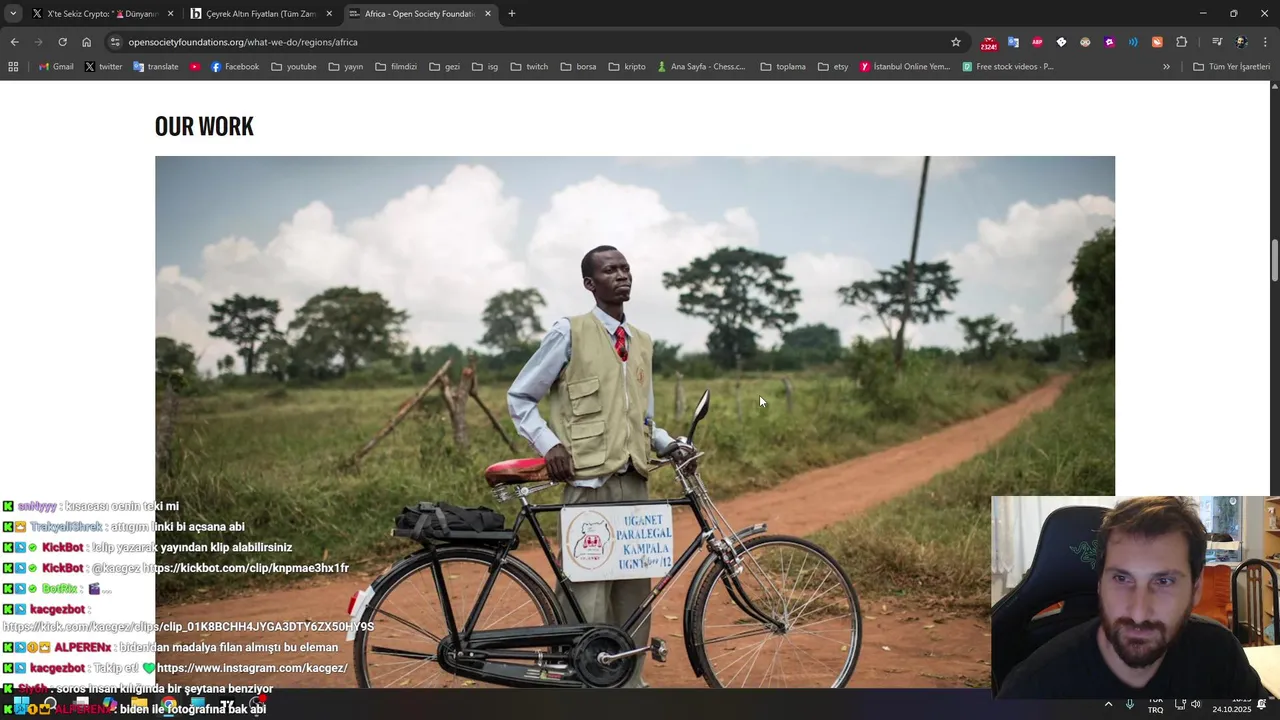Open the Facebook bookmark
The height and width of the screenshot is (720, 1280).
point(235,67)
